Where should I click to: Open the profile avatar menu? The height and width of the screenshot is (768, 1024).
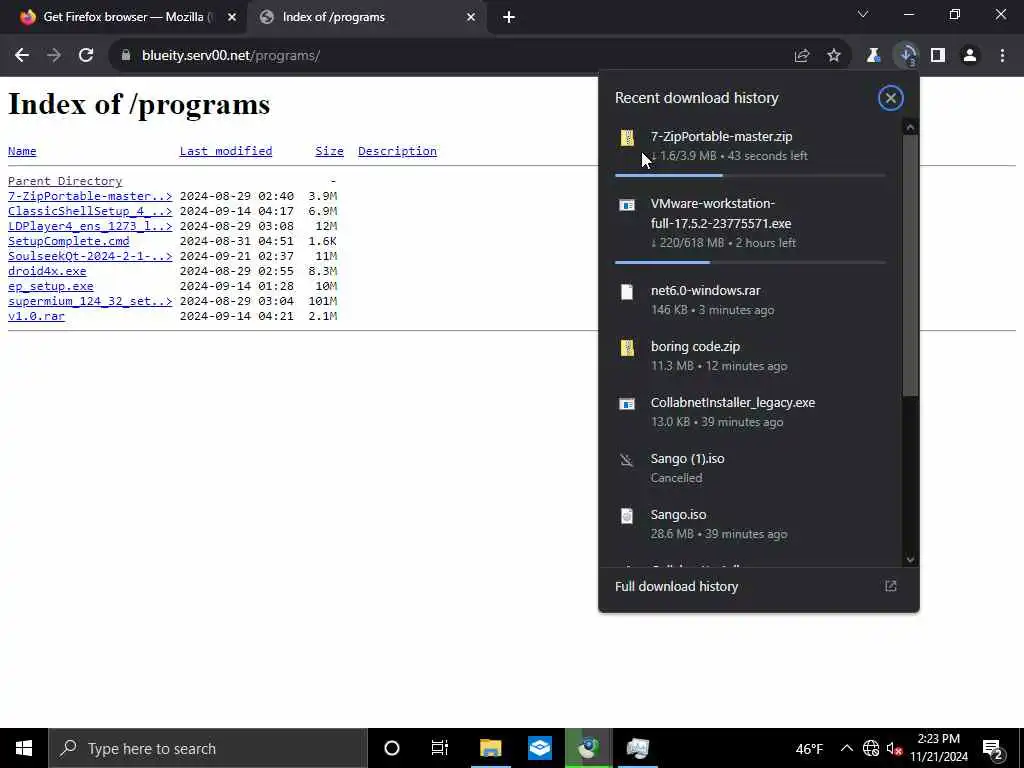(970, 56)
